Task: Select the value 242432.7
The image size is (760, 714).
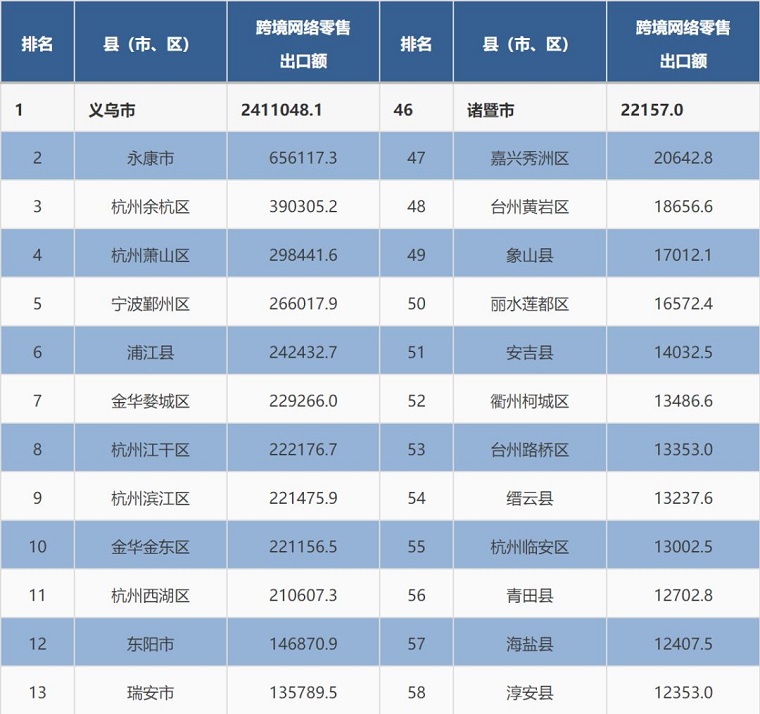Action: pos(303,352)
